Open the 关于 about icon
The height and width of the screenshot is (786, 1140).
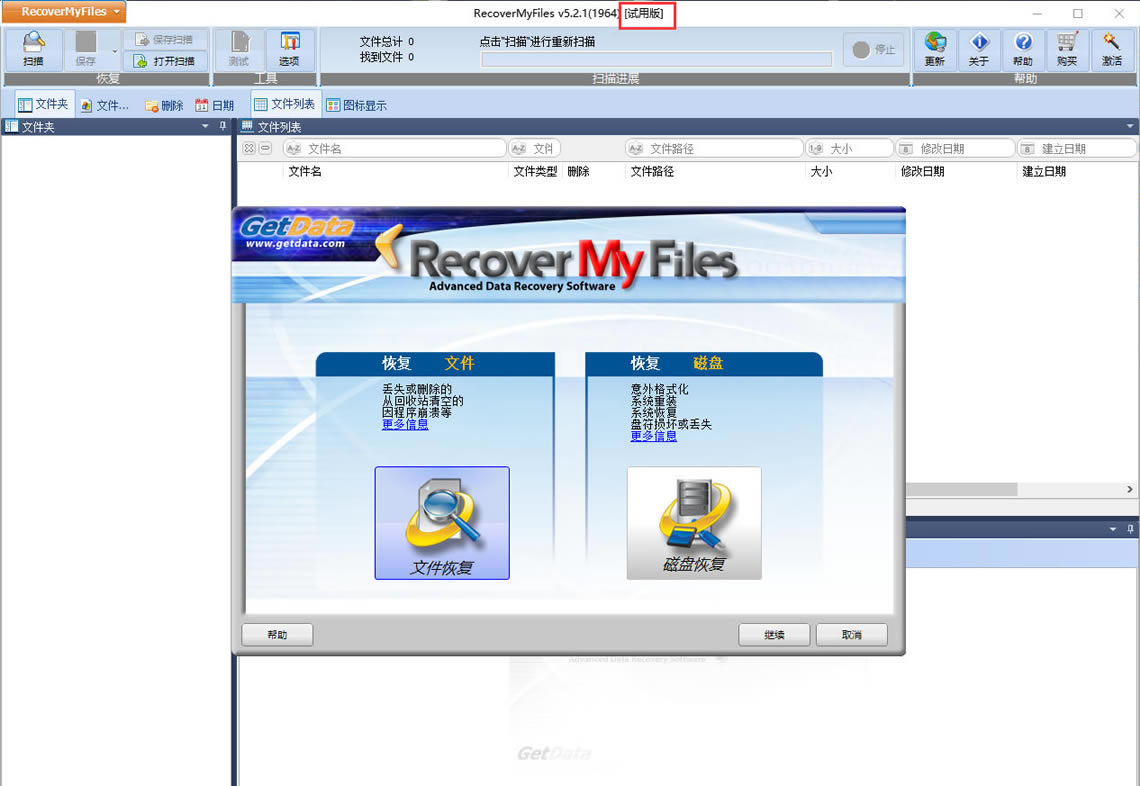click(979, 49)
